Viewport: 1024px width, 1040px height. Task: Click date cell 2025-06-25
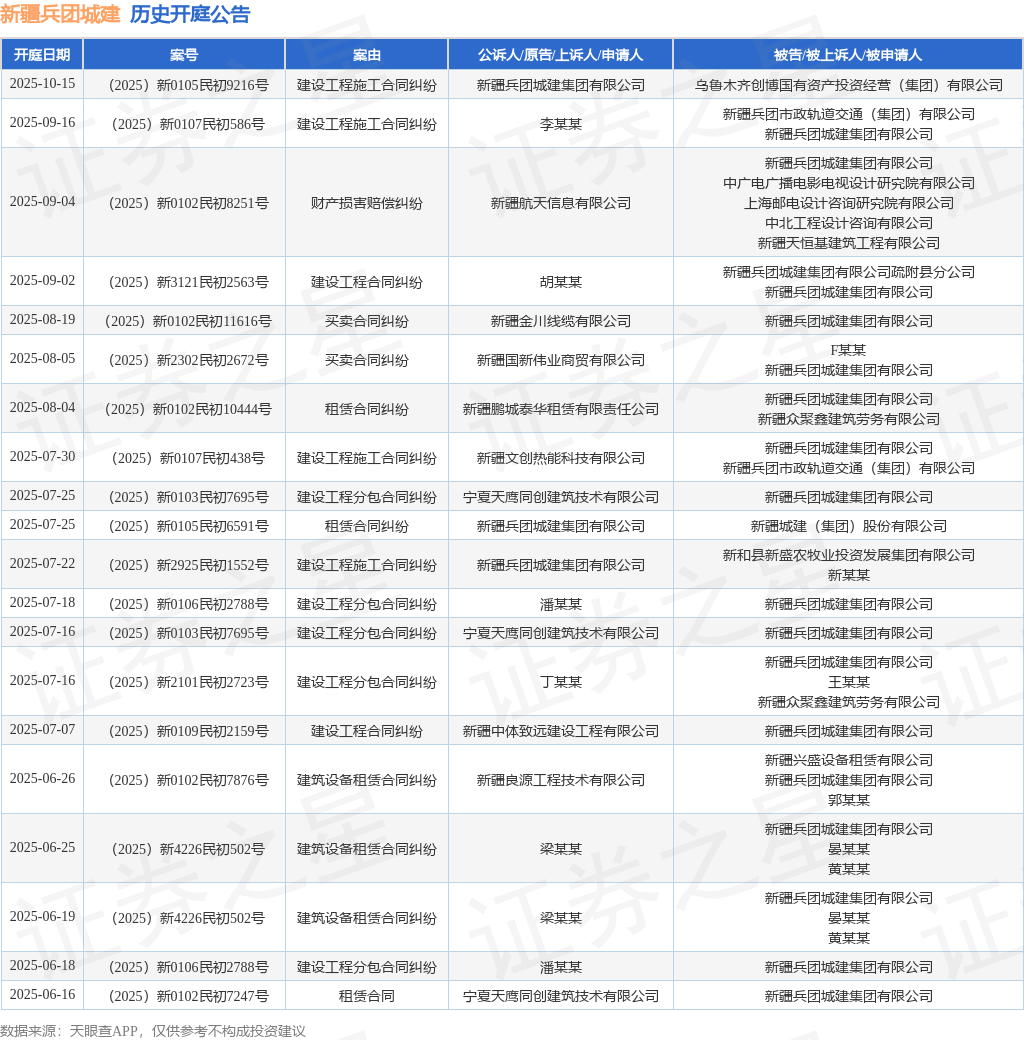(x=42, y=848)
